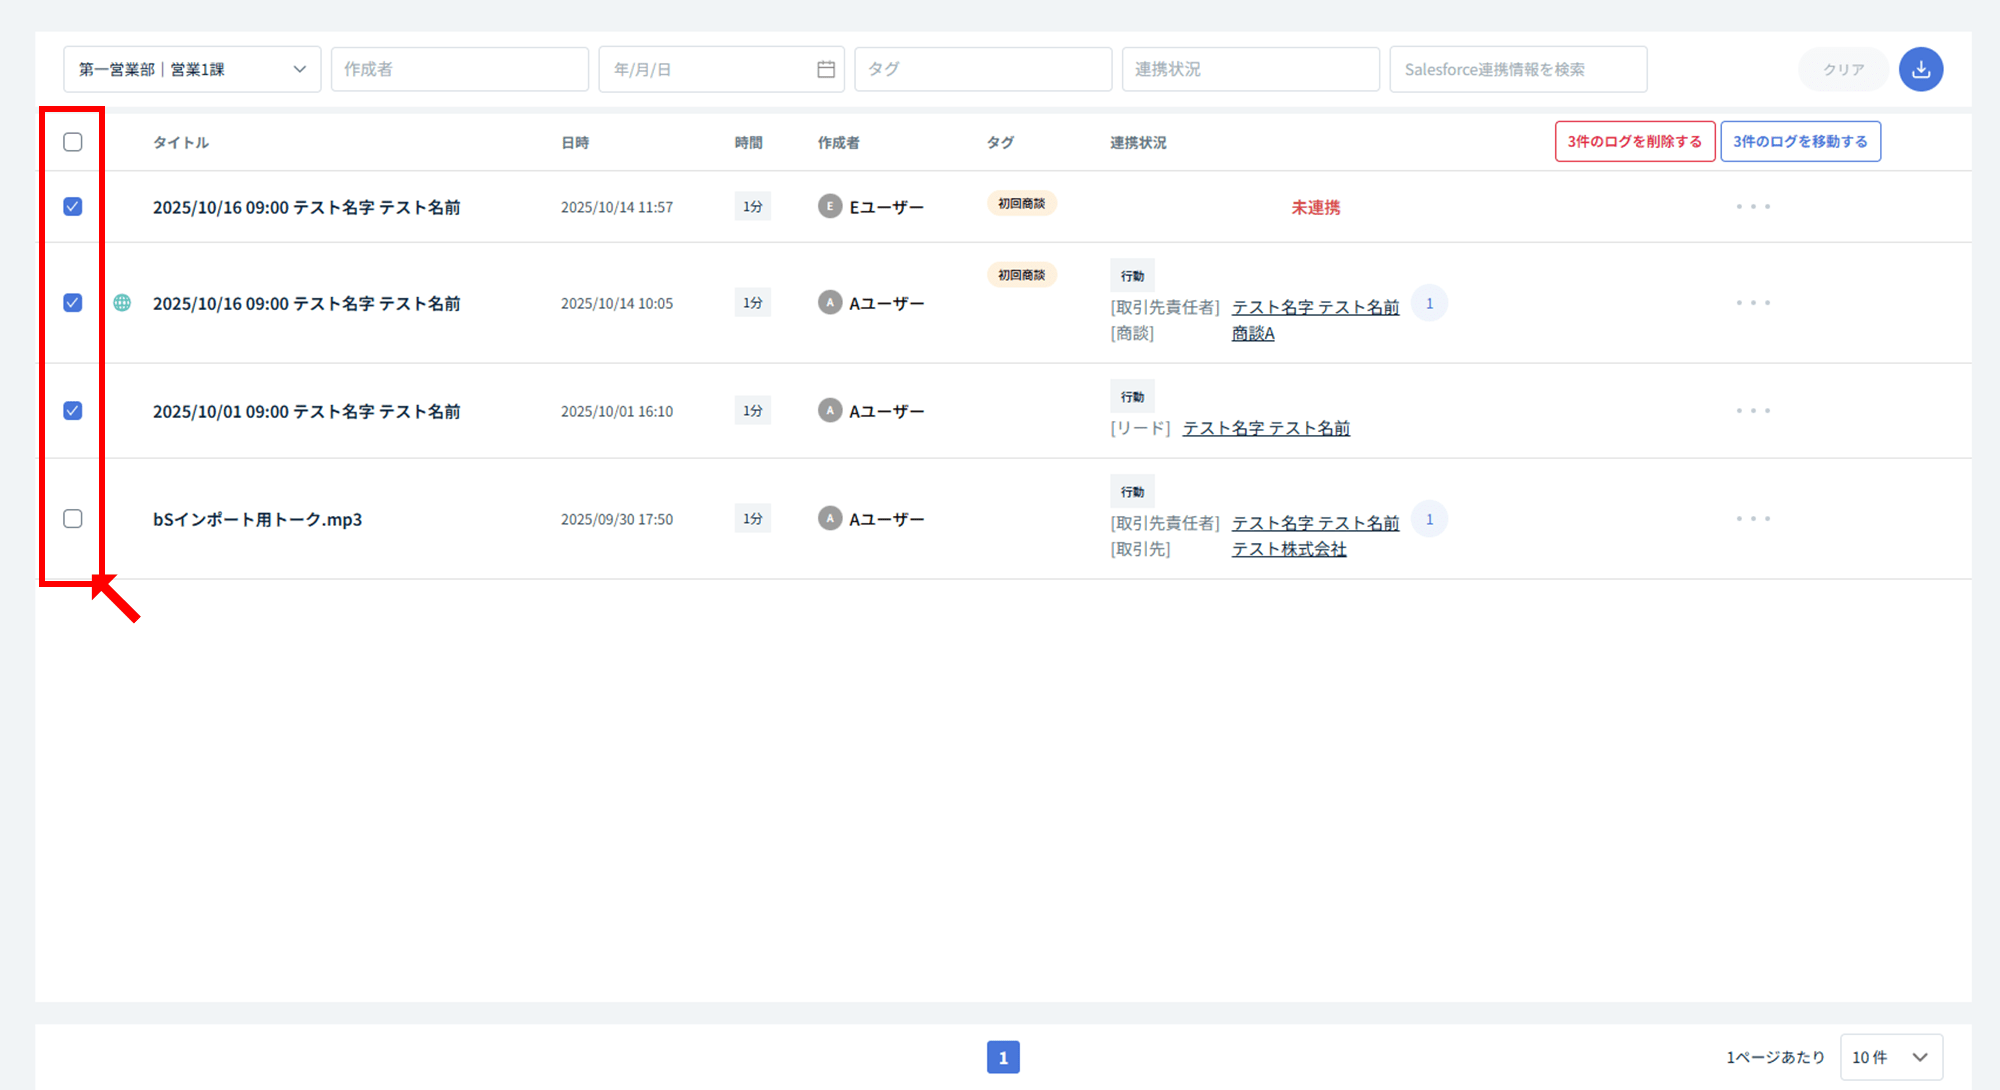Click count badge next to 取引先責任者 in bSインポート用トーク.mp3 row

coord(1429,519)
